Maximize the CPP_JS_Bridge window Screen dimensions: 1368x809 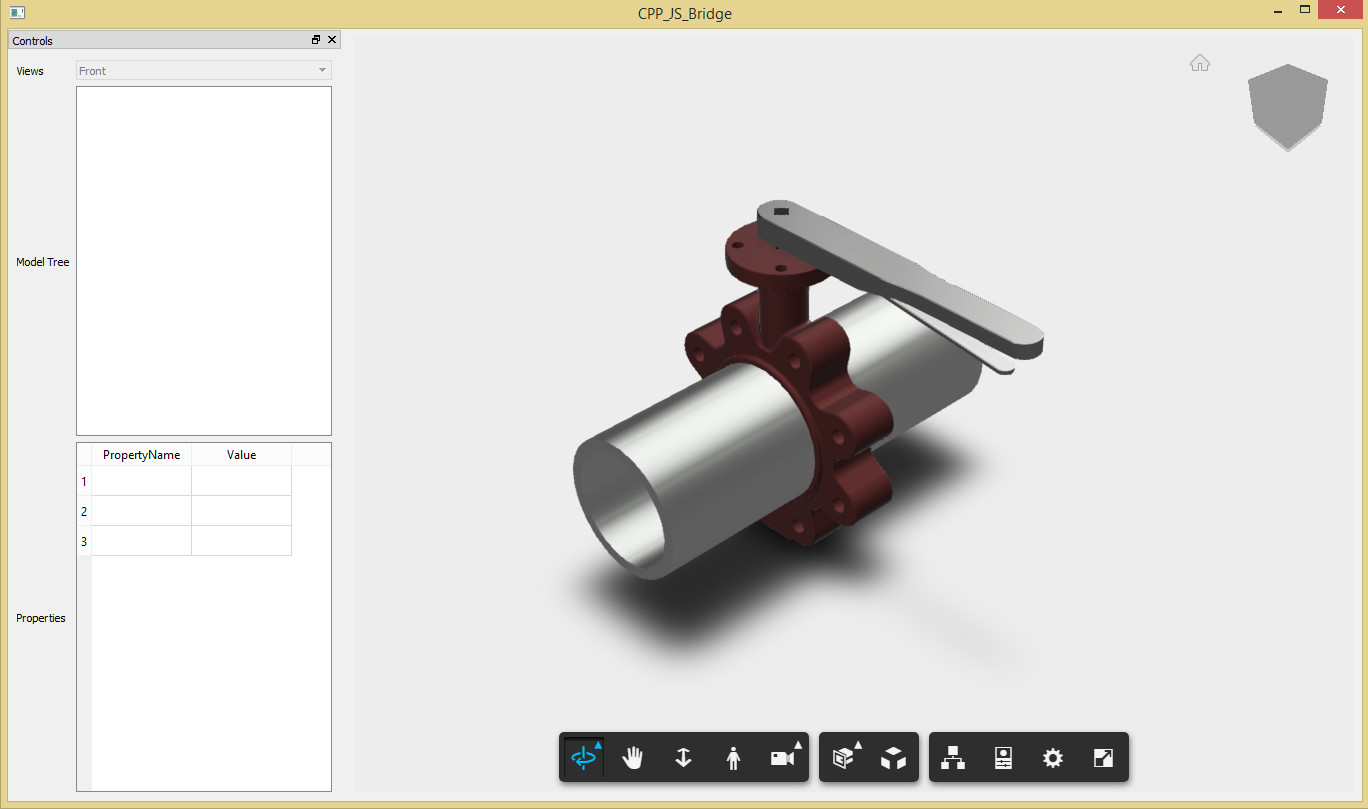[1305, 10]
